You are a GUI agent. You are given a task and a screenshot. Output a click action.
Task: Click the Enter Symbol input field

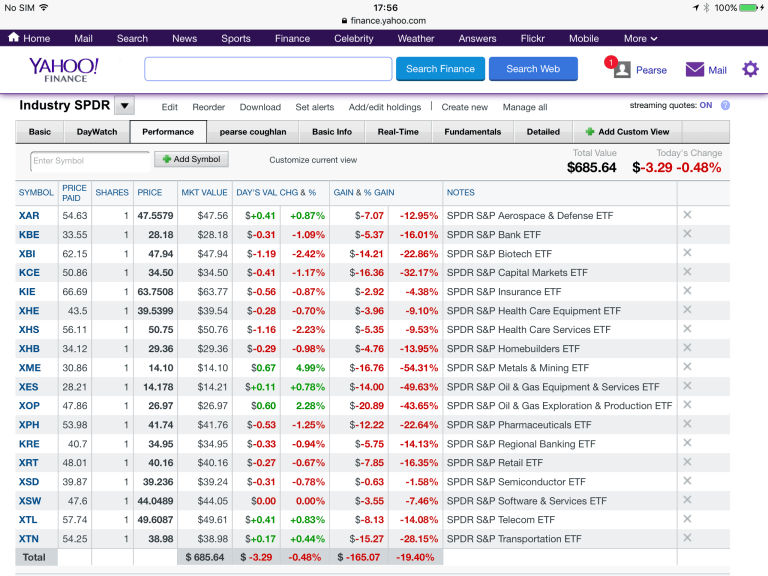(x=88, y=160)
